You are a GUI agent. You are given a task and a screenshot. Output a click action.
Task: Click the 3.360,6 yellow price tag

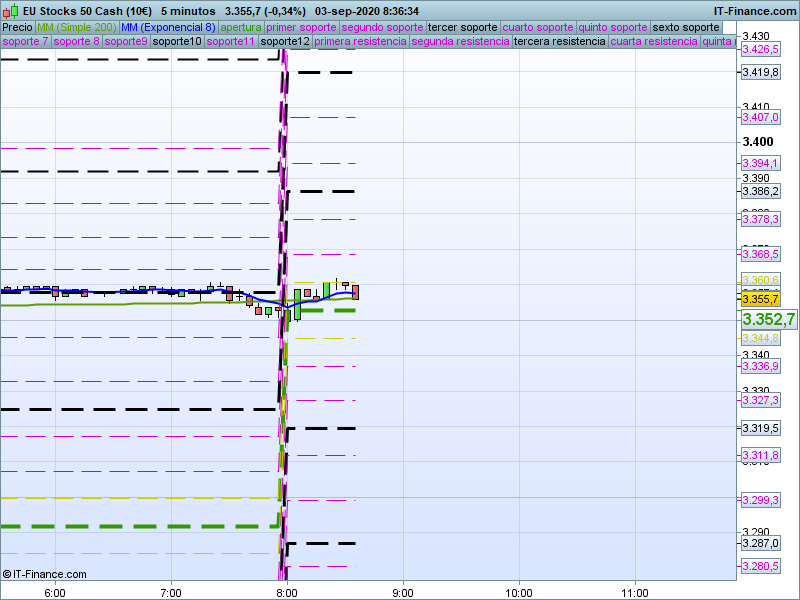pos(760,280)
